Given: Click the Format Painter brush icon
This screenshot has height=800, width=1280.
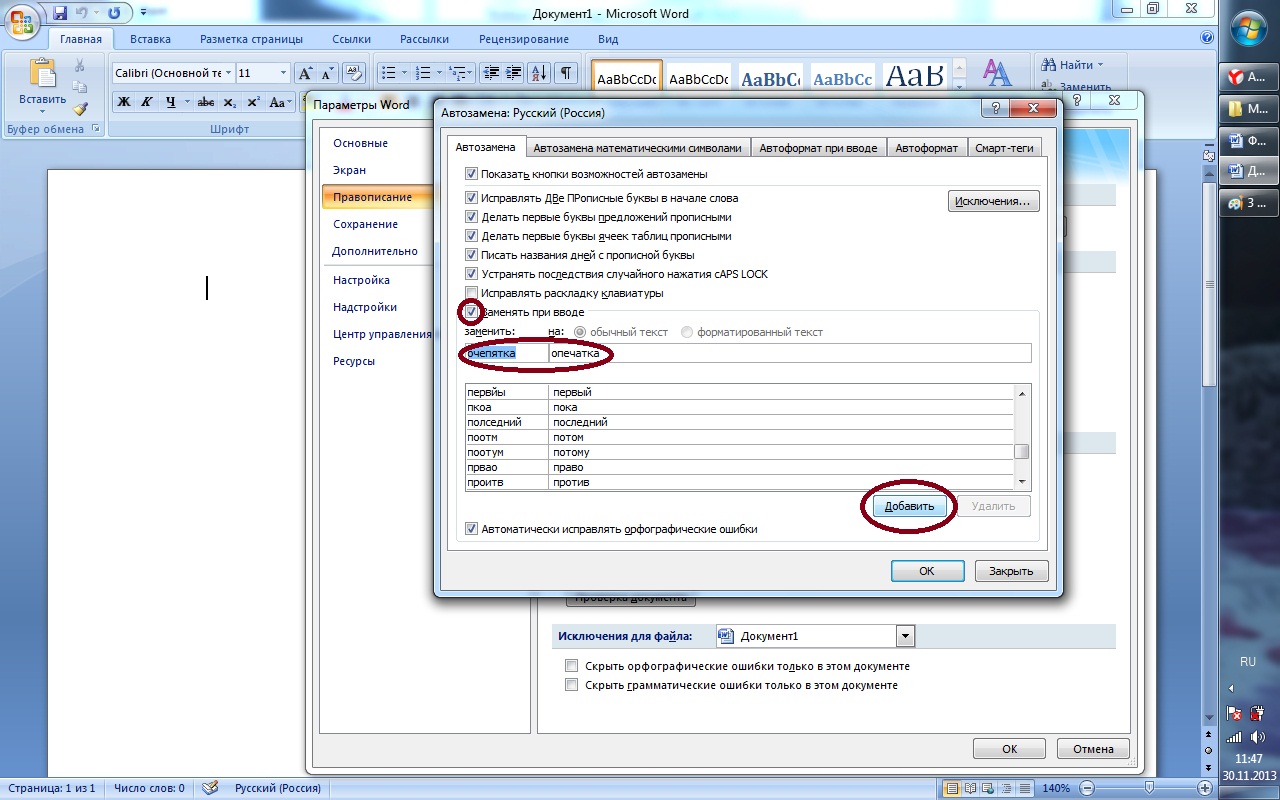Looking at the screenshot, I should 80,109.
